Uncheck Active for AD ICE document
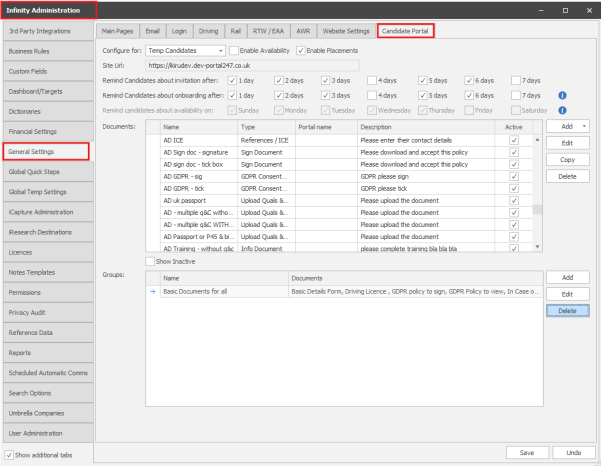This screenshot has height=466, width=601. pos(514,140)
